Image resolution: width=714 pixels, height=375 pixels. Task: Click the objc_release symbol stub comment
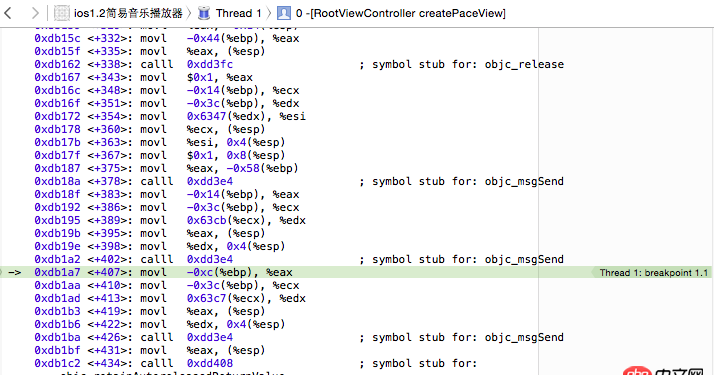point(461,65)
